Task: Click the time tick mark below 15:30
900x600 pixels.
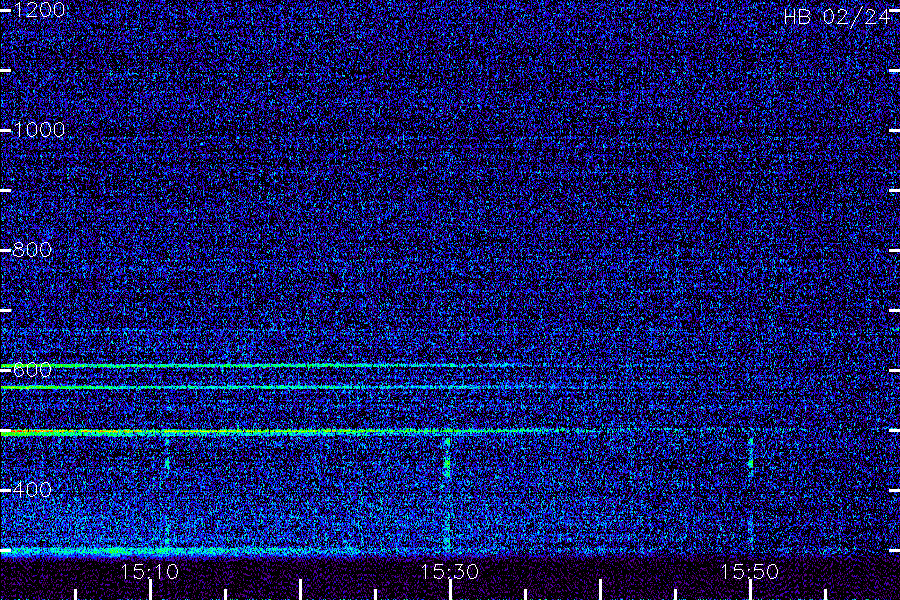Action: pos(450,590)
